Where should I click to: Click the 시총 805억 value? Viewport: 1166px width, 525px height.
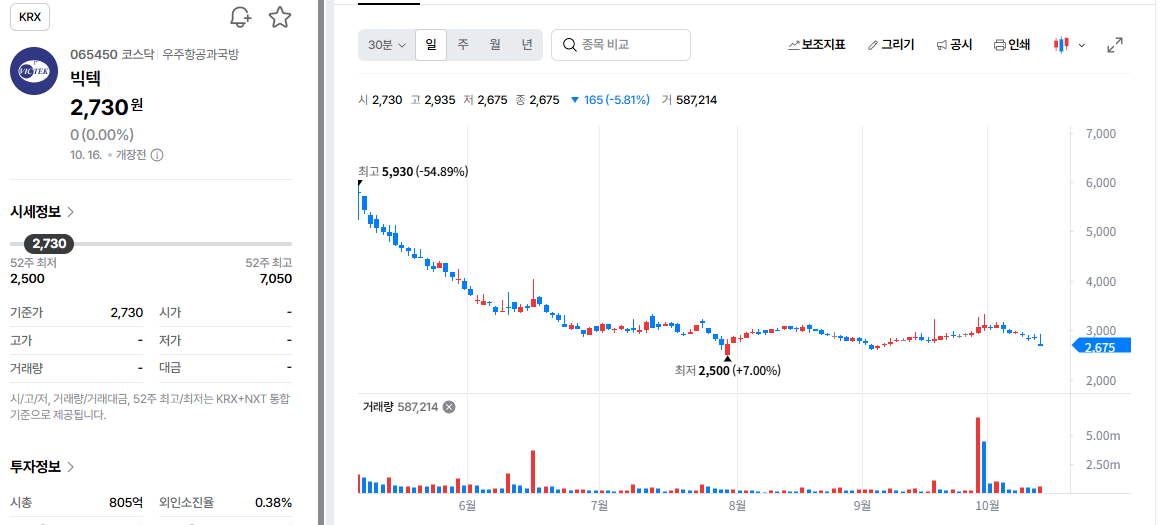[126, 503]
